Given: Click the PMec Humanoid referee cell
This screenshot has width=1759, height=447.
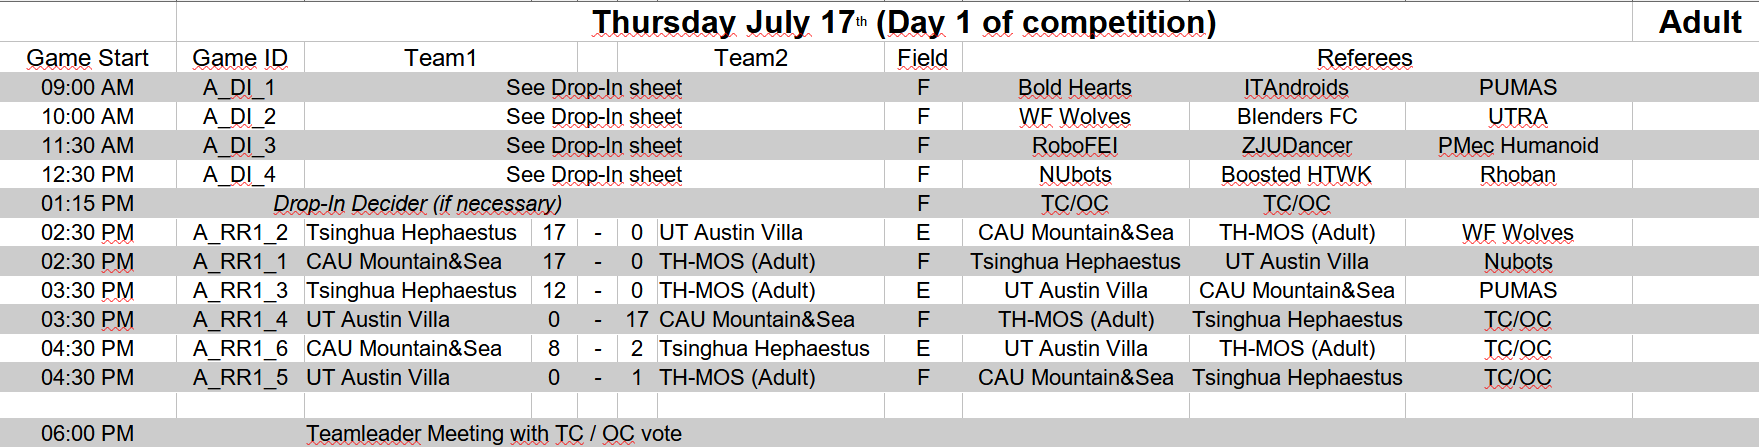Looking at the screenshot, I should tap(1518, 145).
